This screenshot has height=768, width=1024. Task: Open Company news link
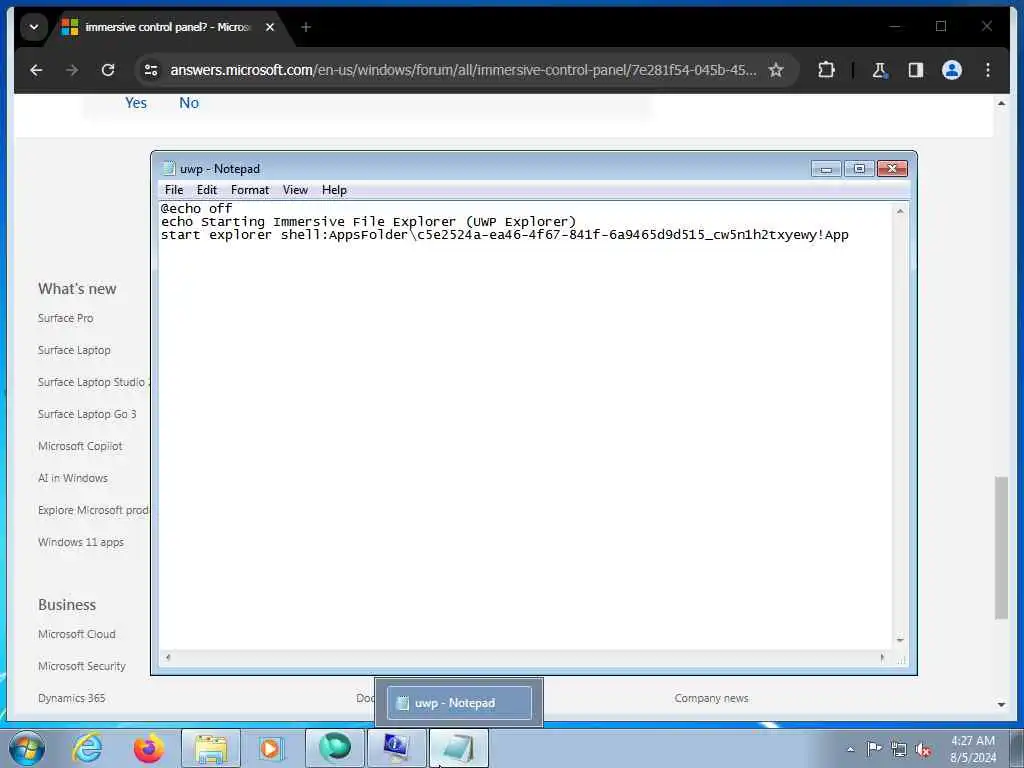(711, 698)
